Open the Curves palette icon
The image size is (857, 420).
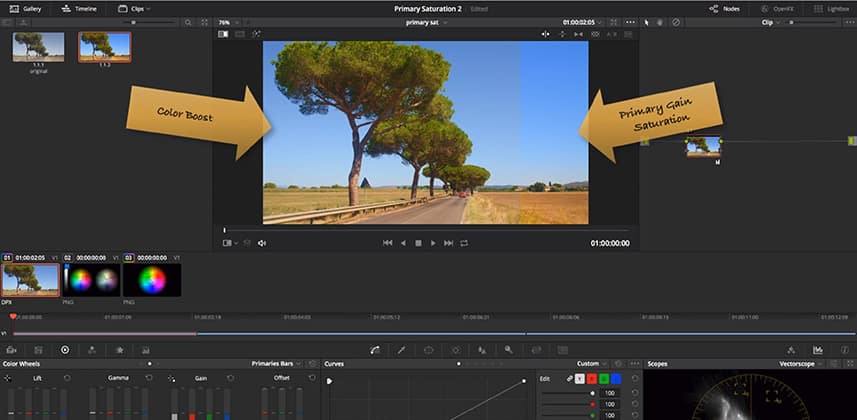375,350
